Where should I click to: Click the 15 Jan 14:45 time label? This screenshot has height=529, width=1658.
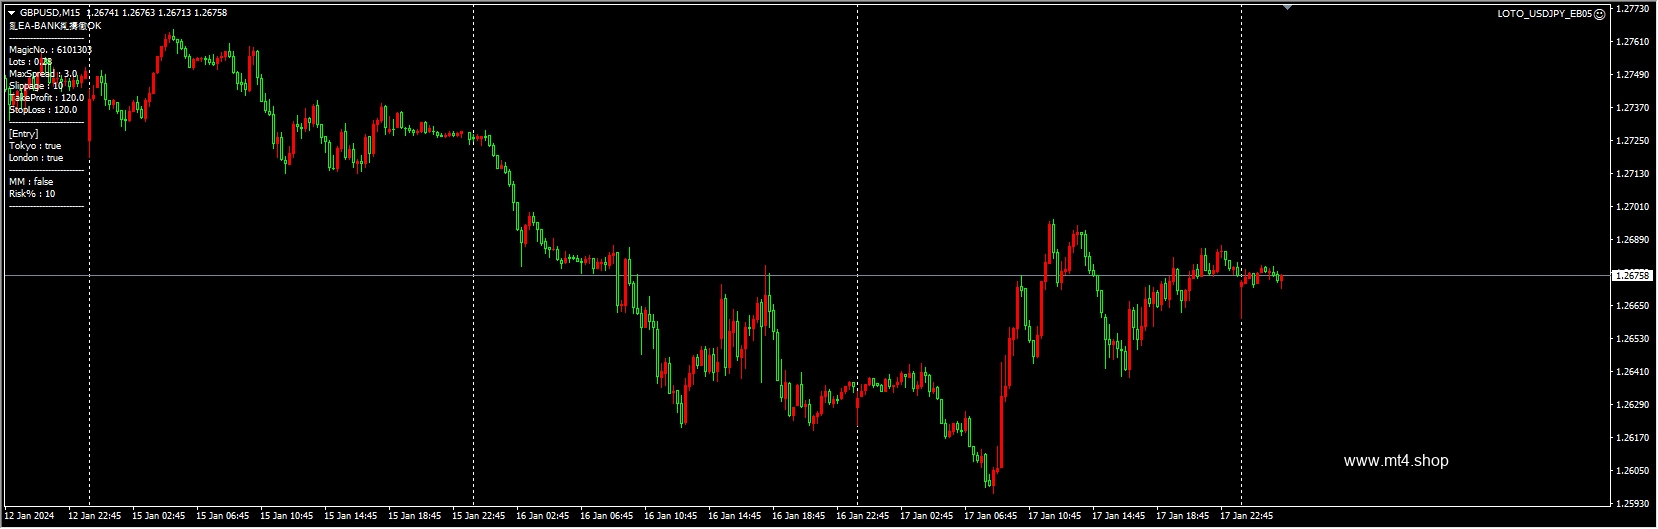click(350, 517)
